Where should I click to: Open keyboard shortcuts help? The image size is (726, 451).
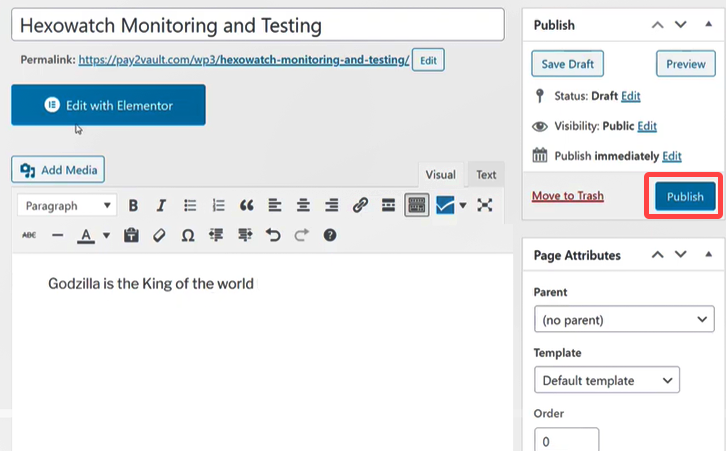[330, 235]
